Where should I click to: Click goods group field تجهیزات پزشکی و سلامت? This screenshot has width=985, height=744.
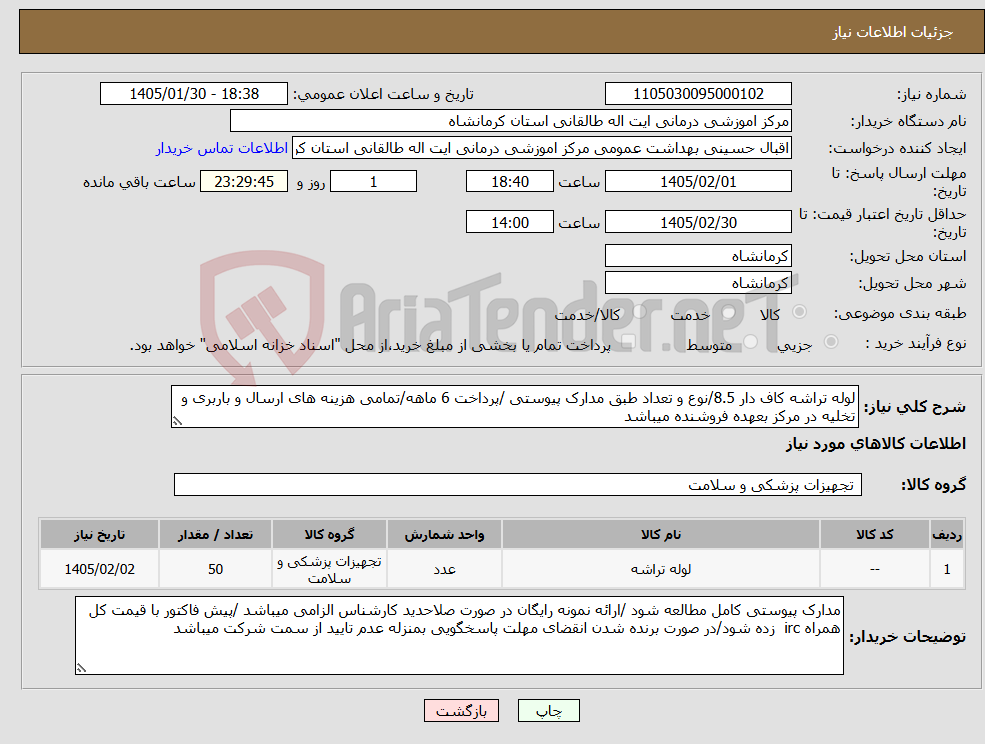tap(518, 484)
